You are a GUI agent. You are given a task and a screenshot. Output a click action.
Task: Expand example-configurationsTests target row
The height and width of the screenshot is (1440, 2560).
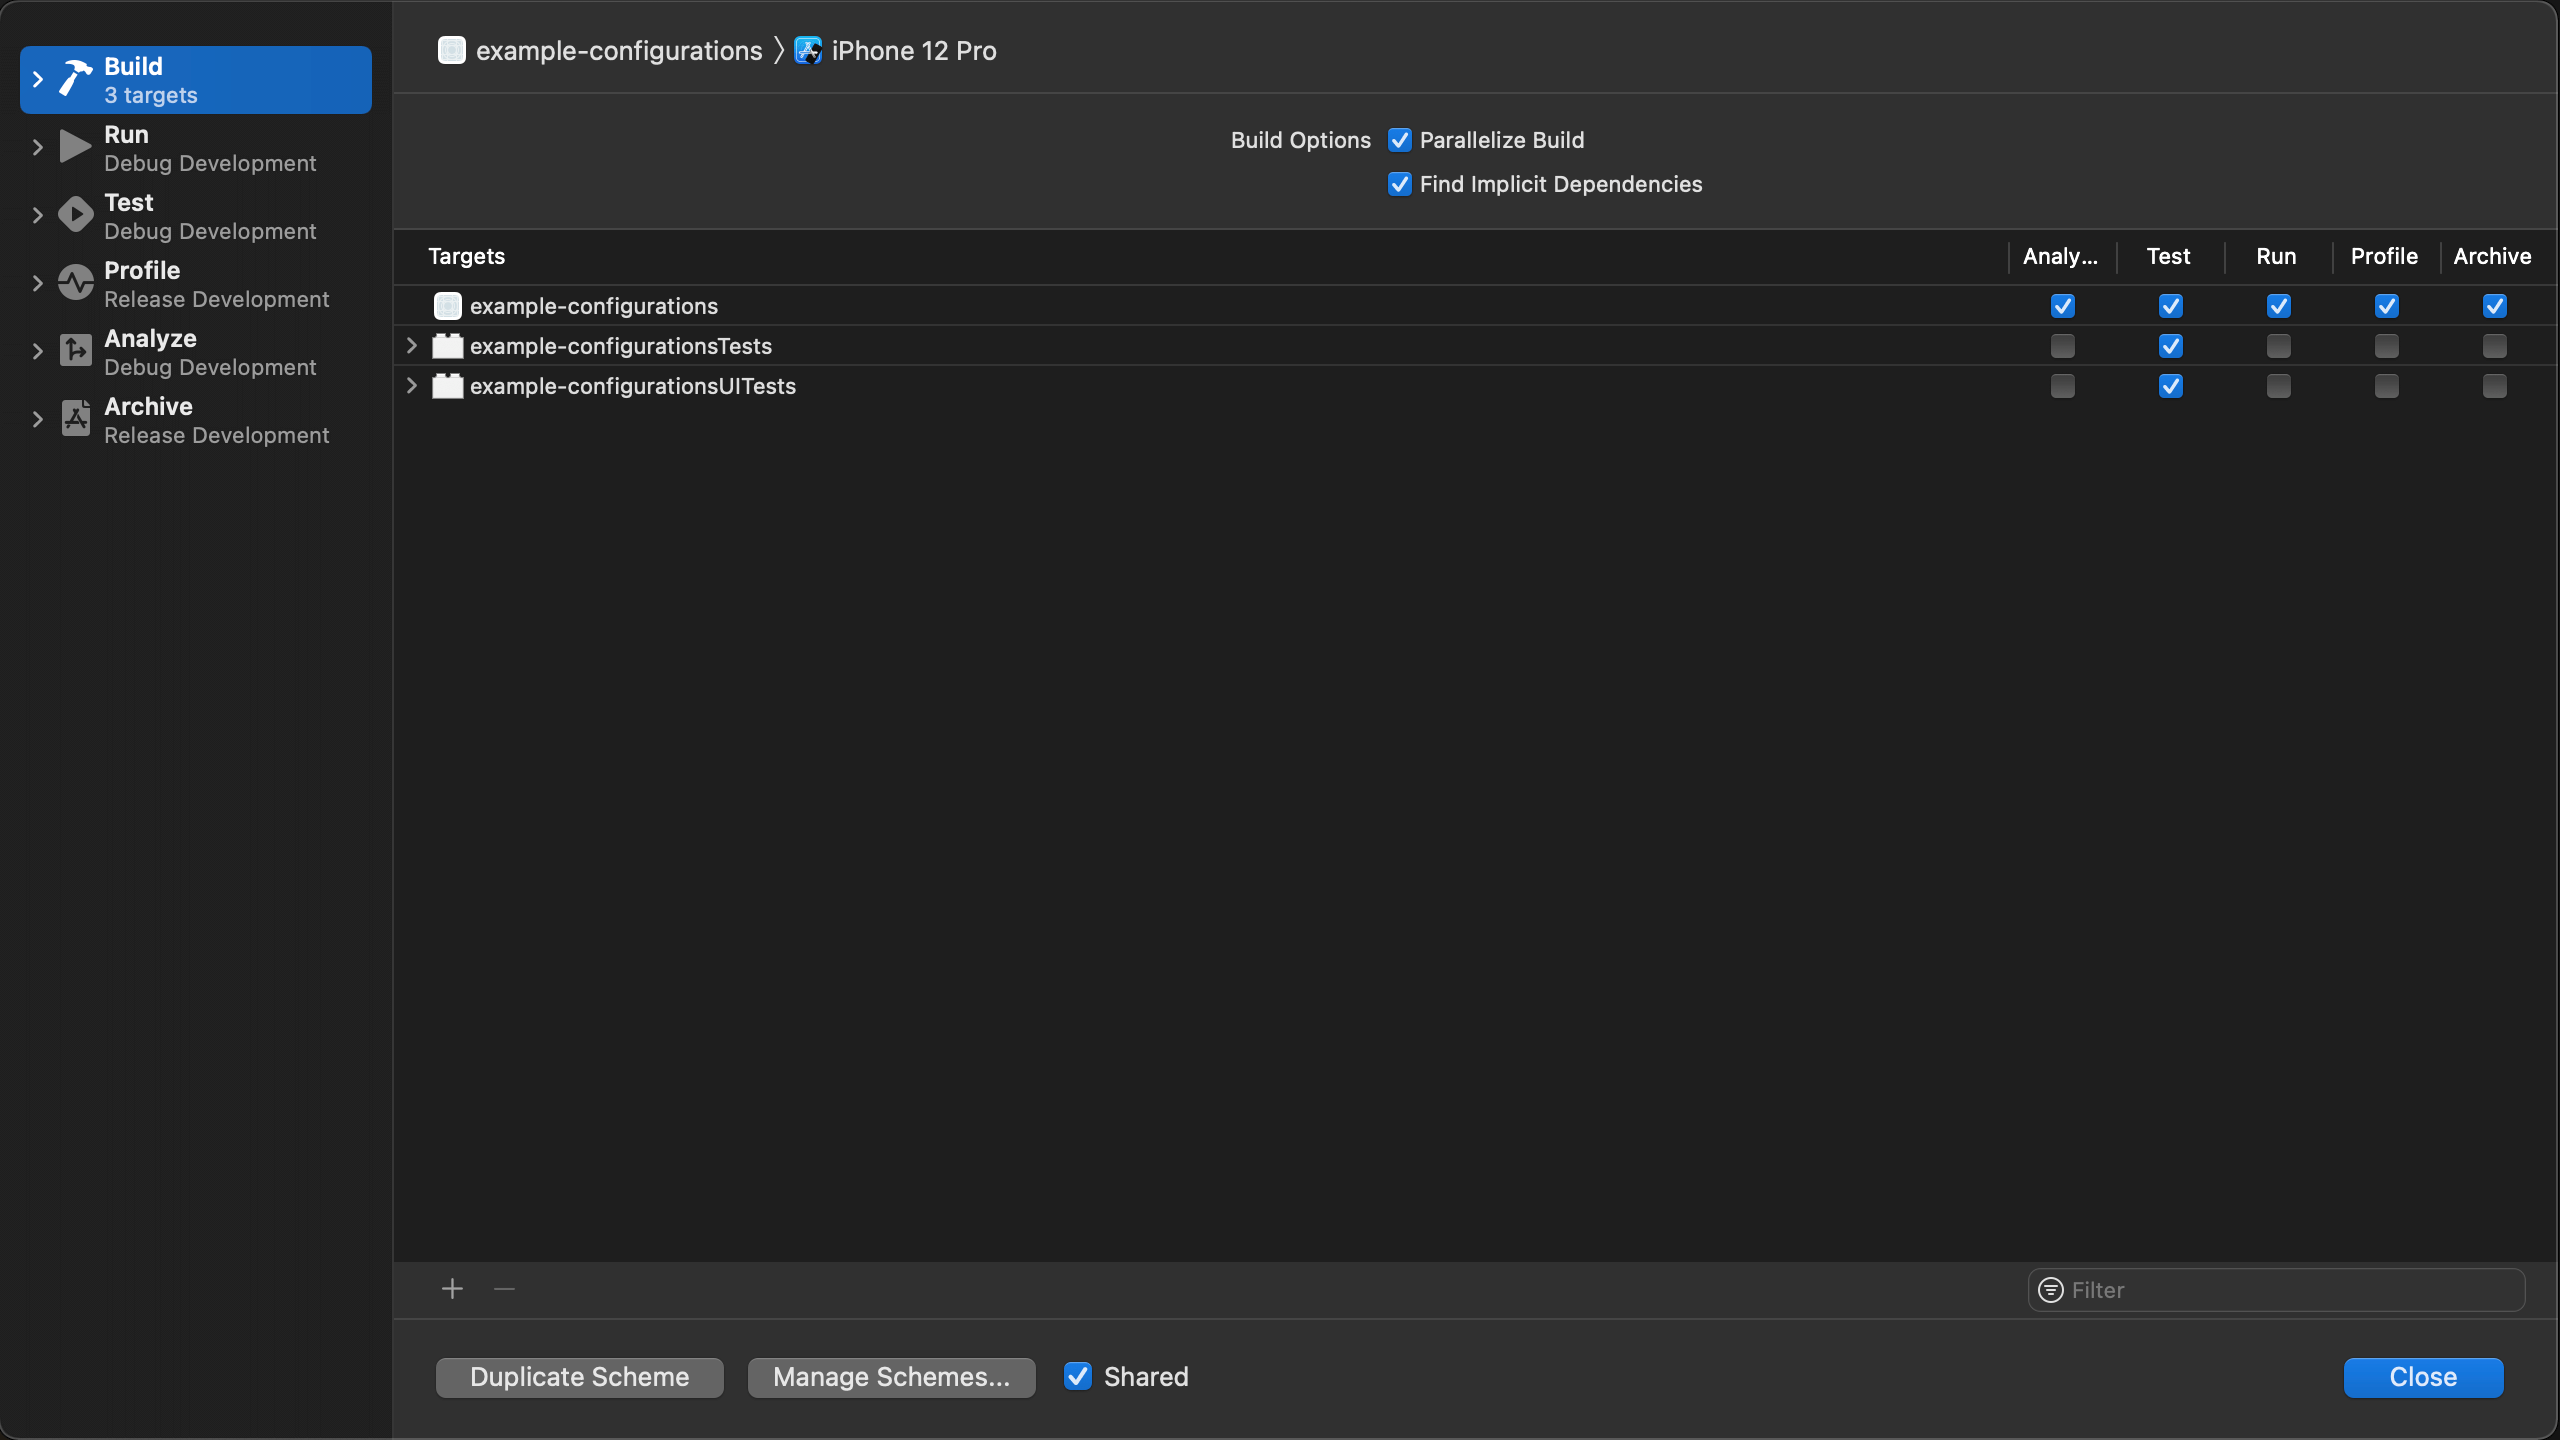411,346
